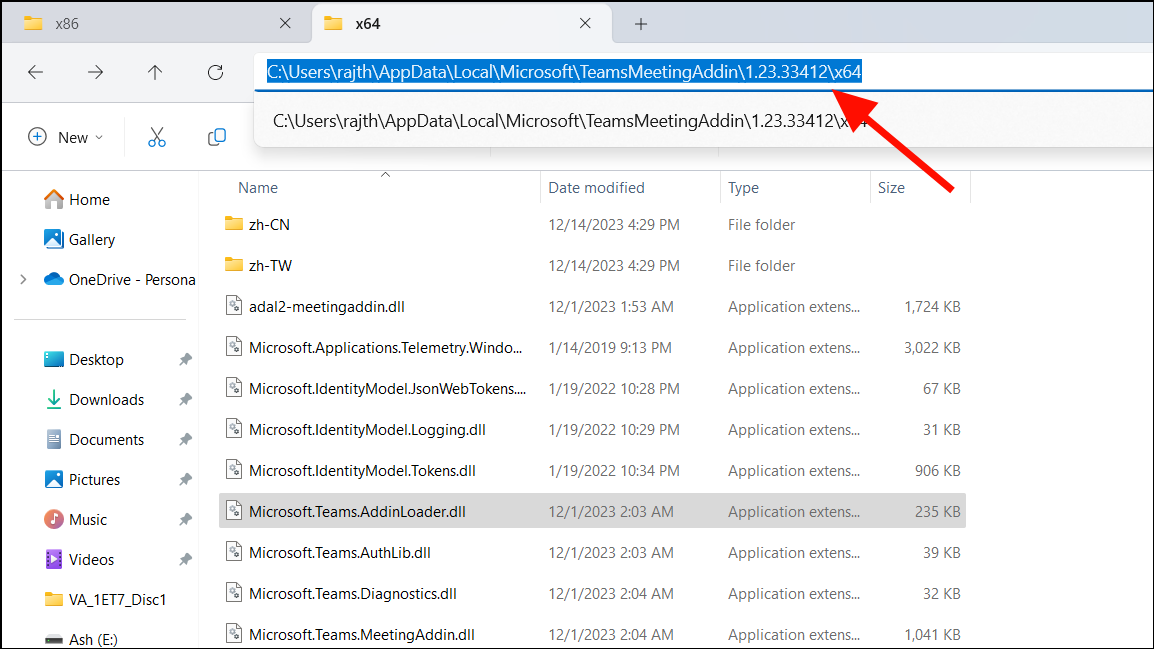Viewport: 1154px width, 649px height.
Task: Open Downloads quick access folder
Action: click(x=93, y=400)
